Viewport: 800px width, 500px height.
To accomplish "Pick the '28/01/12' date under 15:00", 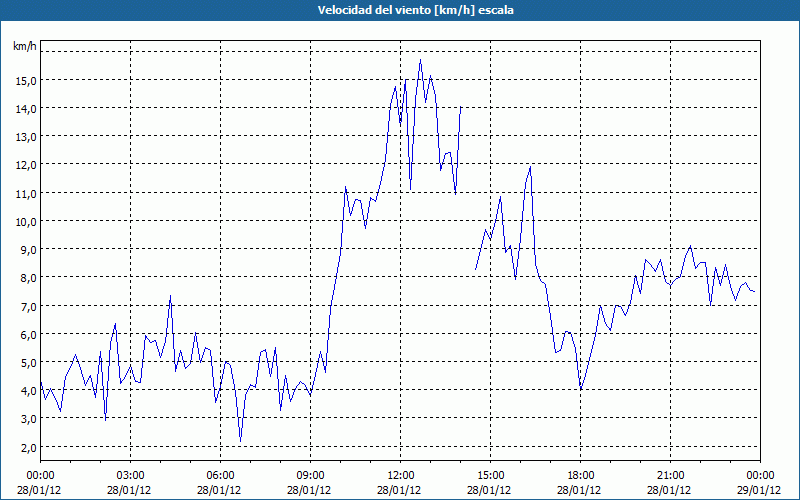I will (x=489, y=490).
